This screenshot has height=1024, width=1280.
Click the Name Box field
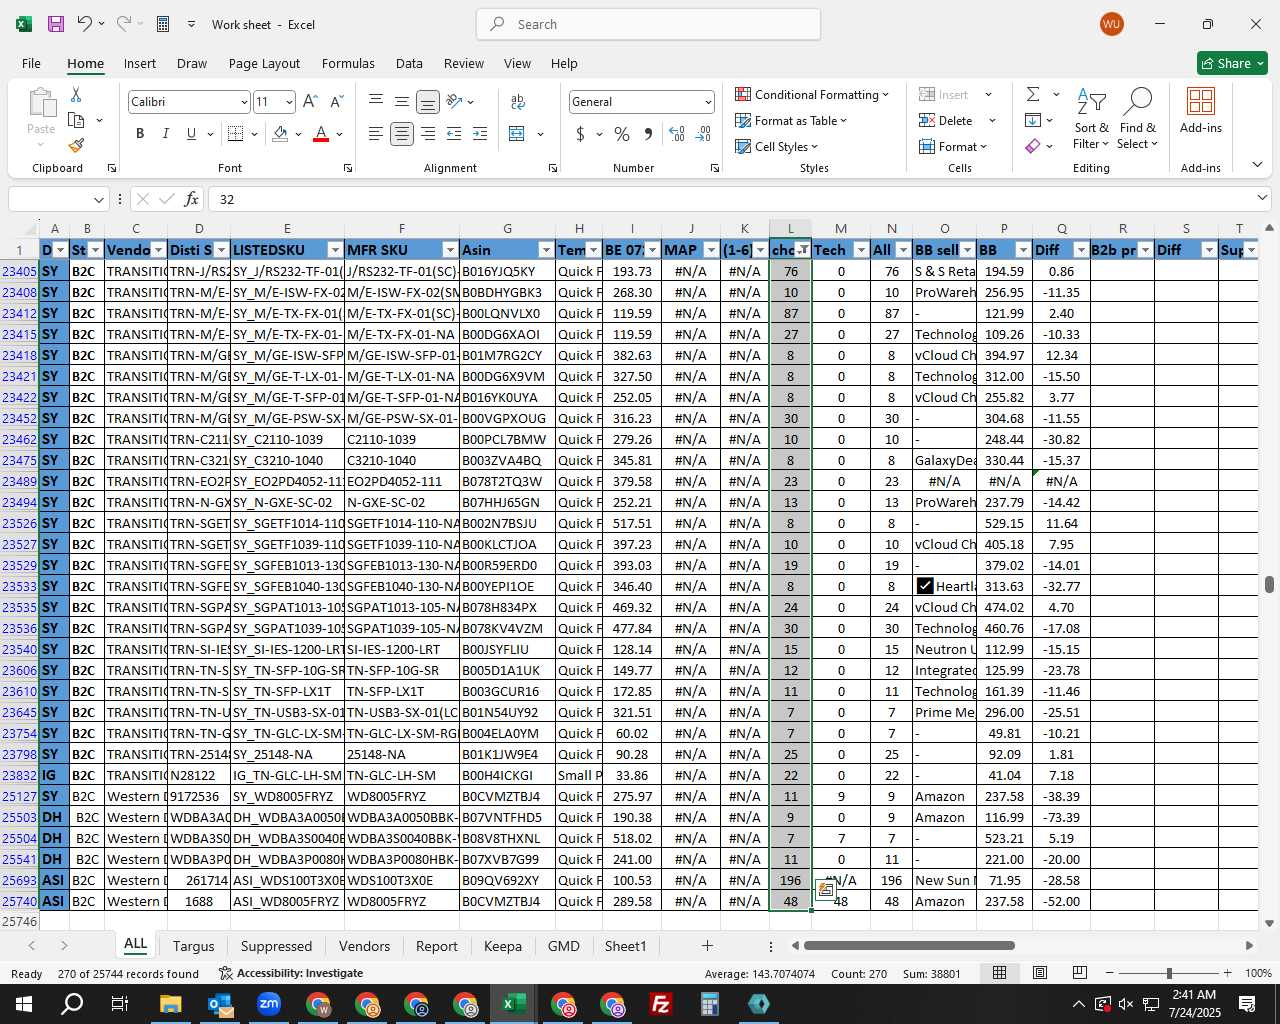tap(57, 199)
